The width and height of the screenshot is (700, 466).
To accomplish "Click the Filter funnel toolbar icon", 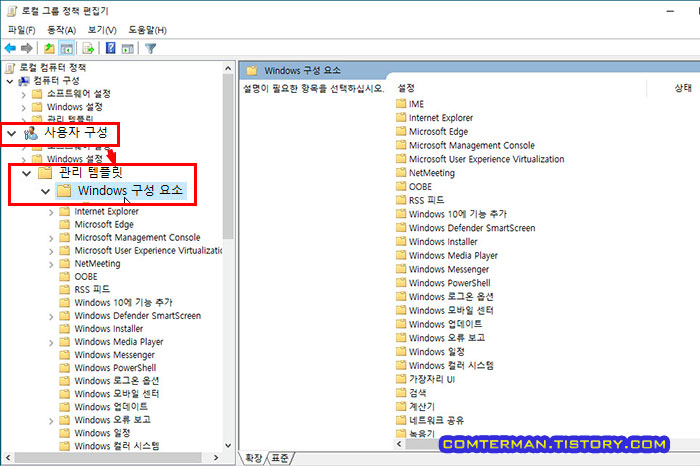I will pos(150,48).
